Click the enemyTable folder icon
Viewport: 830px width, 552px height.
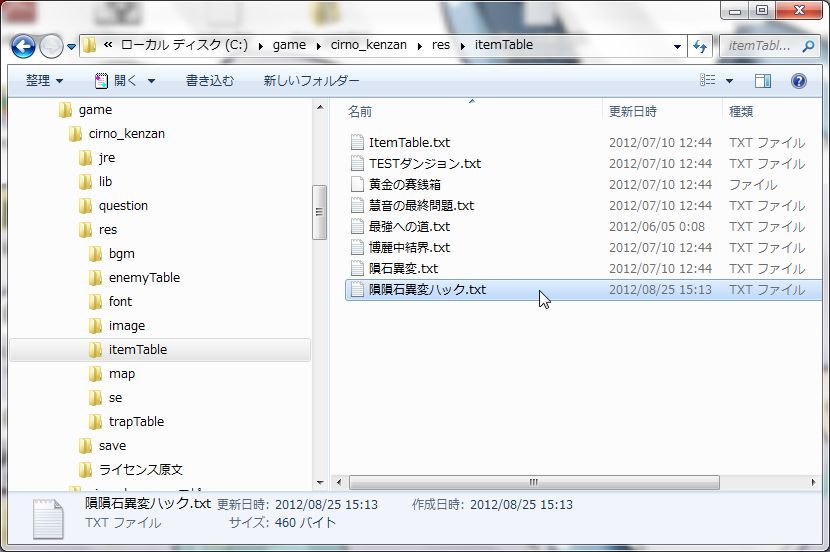[x=95, y=277]
